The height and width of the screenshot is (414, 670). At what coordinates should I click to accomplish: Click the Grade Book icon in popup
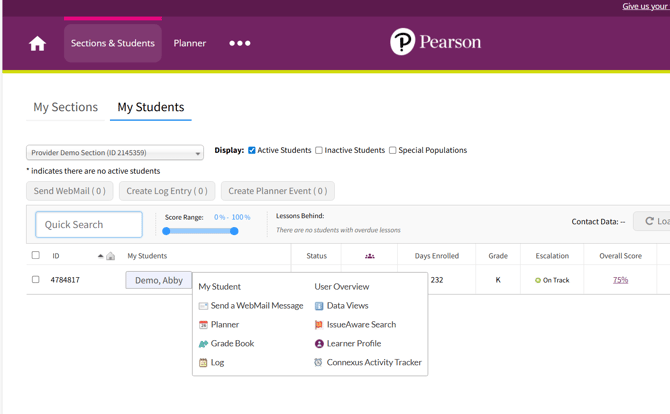pos(203,344)
